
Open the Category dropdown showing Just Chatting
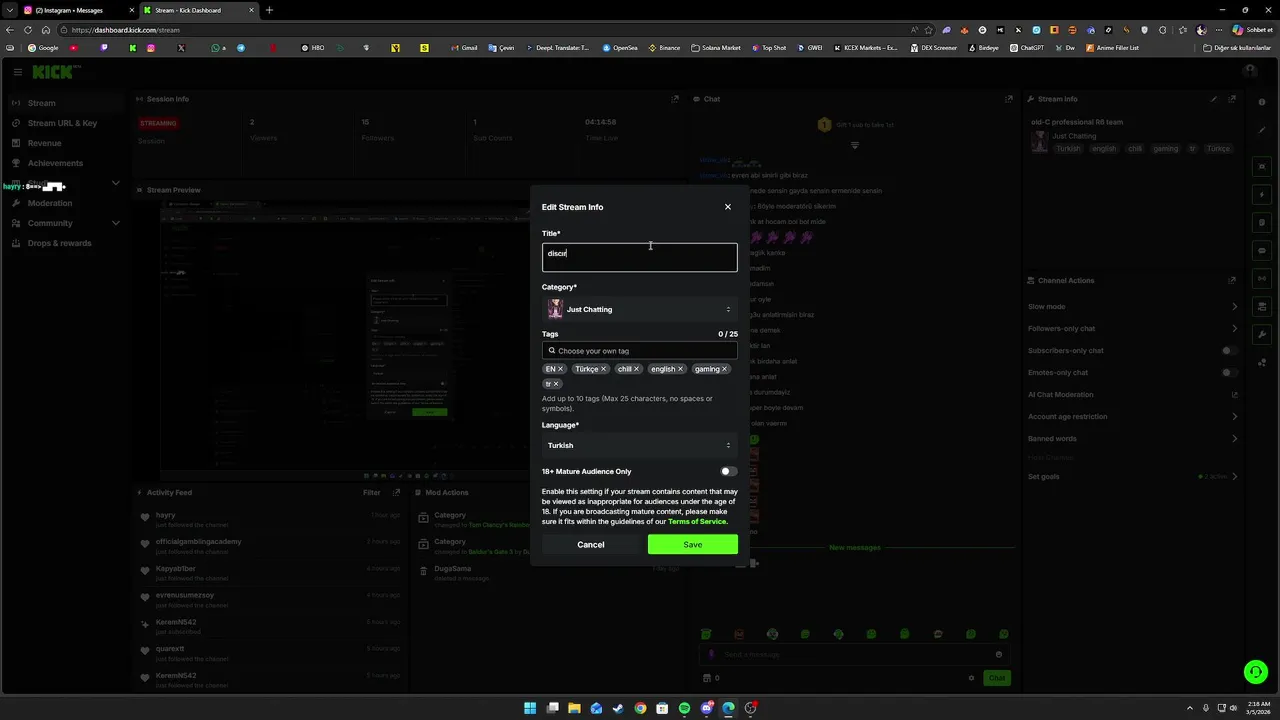(639, 309)
